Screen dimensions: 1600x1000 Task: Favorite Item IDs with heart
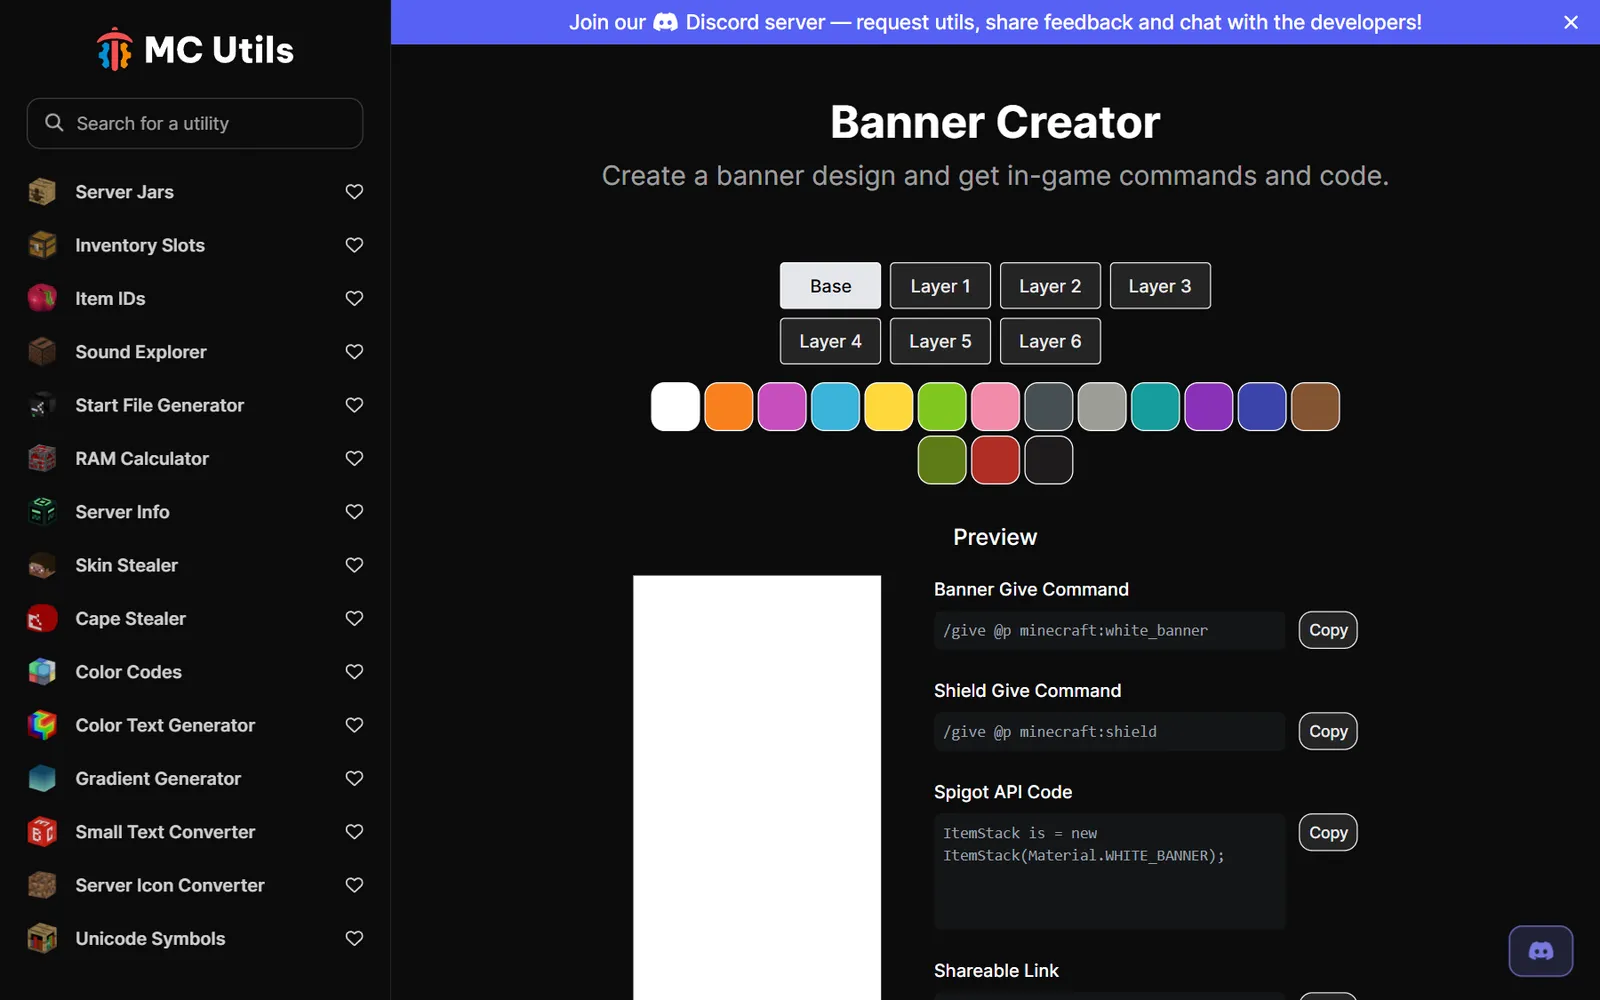(354, 298)
